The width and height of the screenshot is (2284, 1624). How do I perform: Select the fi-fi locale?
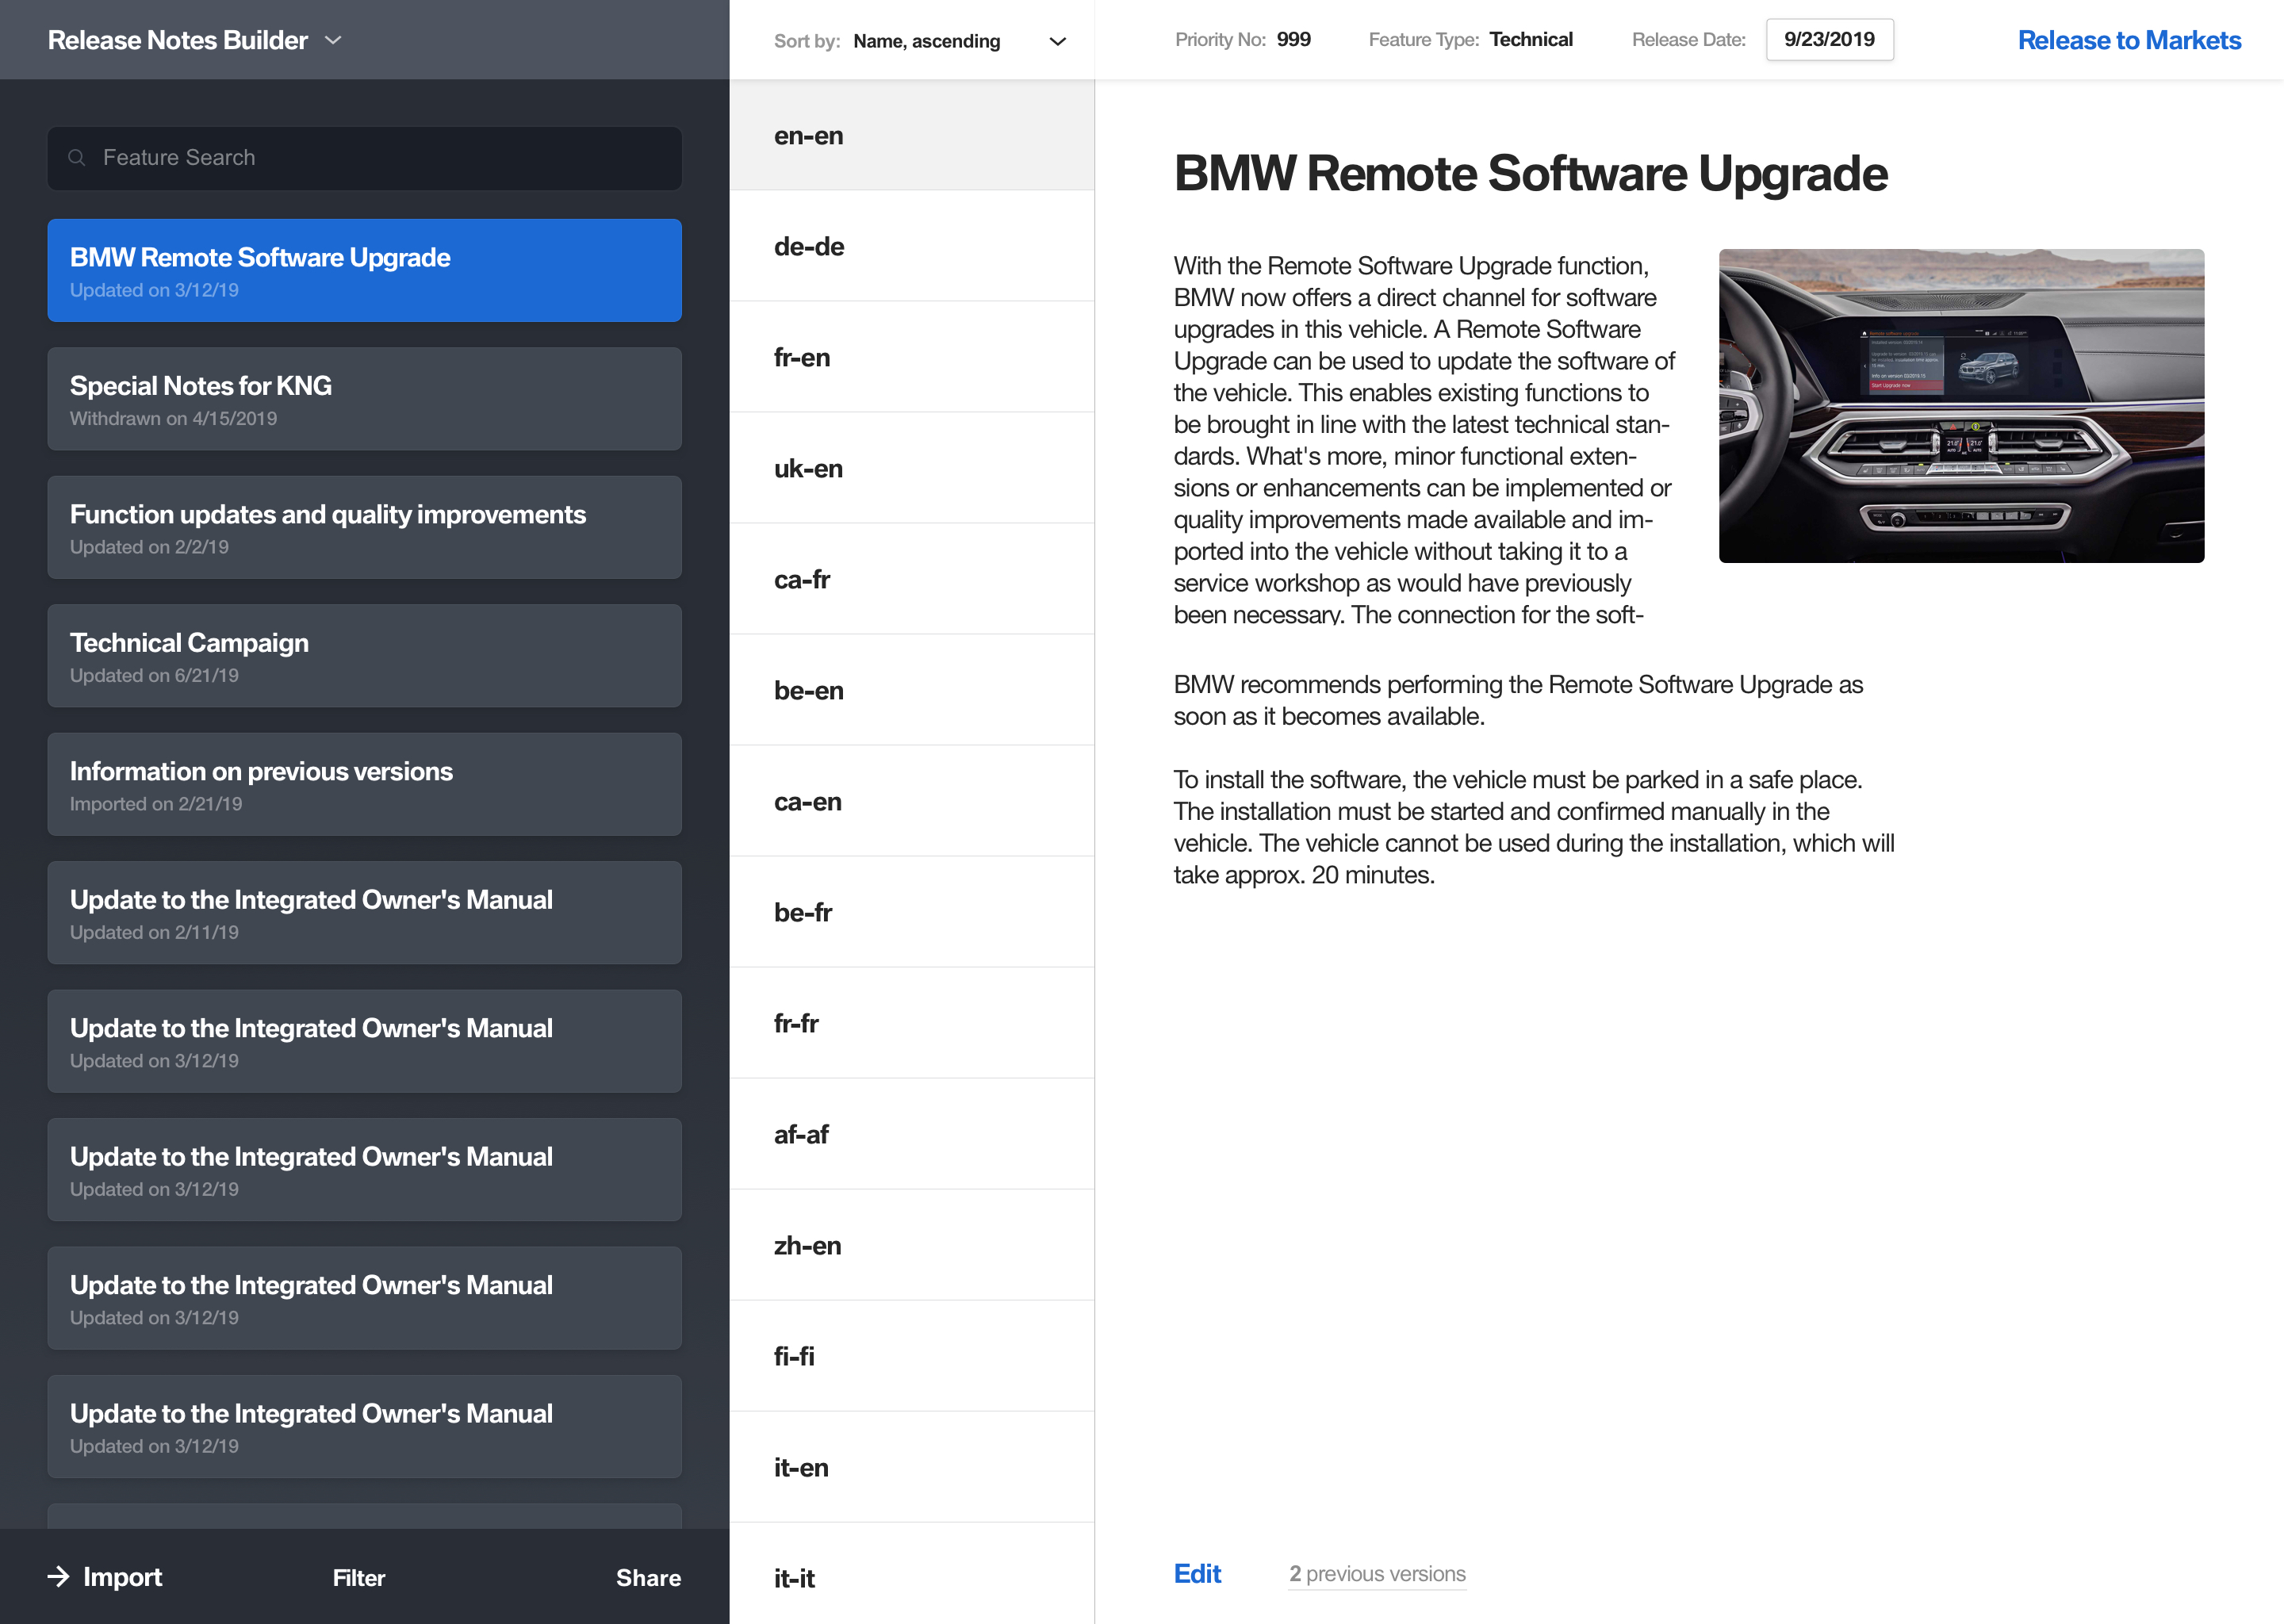click(912, 1356)
